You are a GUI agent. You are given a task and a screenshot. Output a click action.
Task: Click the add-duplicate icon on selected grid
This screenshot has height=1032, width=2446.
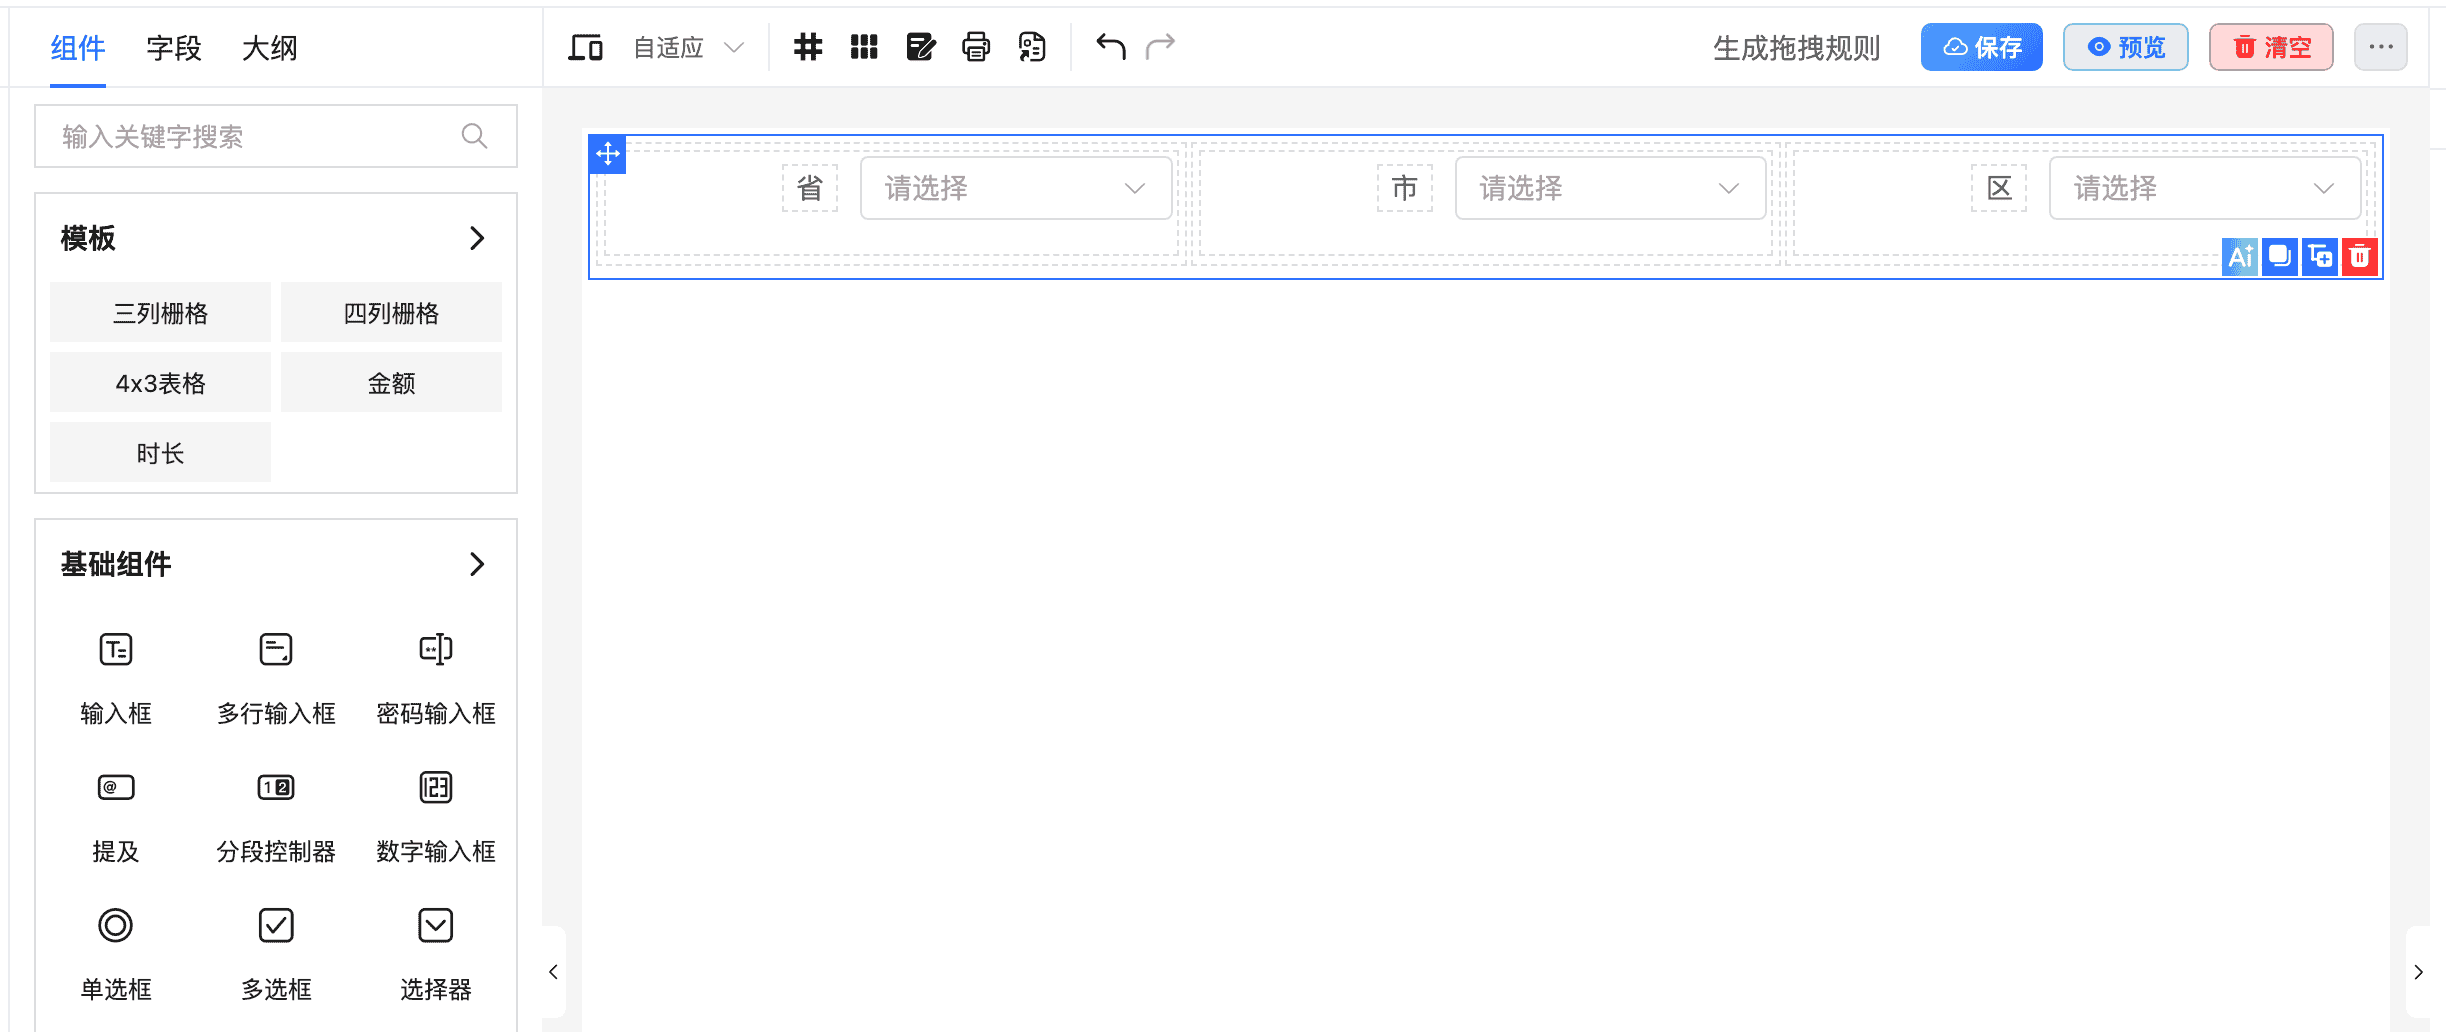coord(2320,257)
